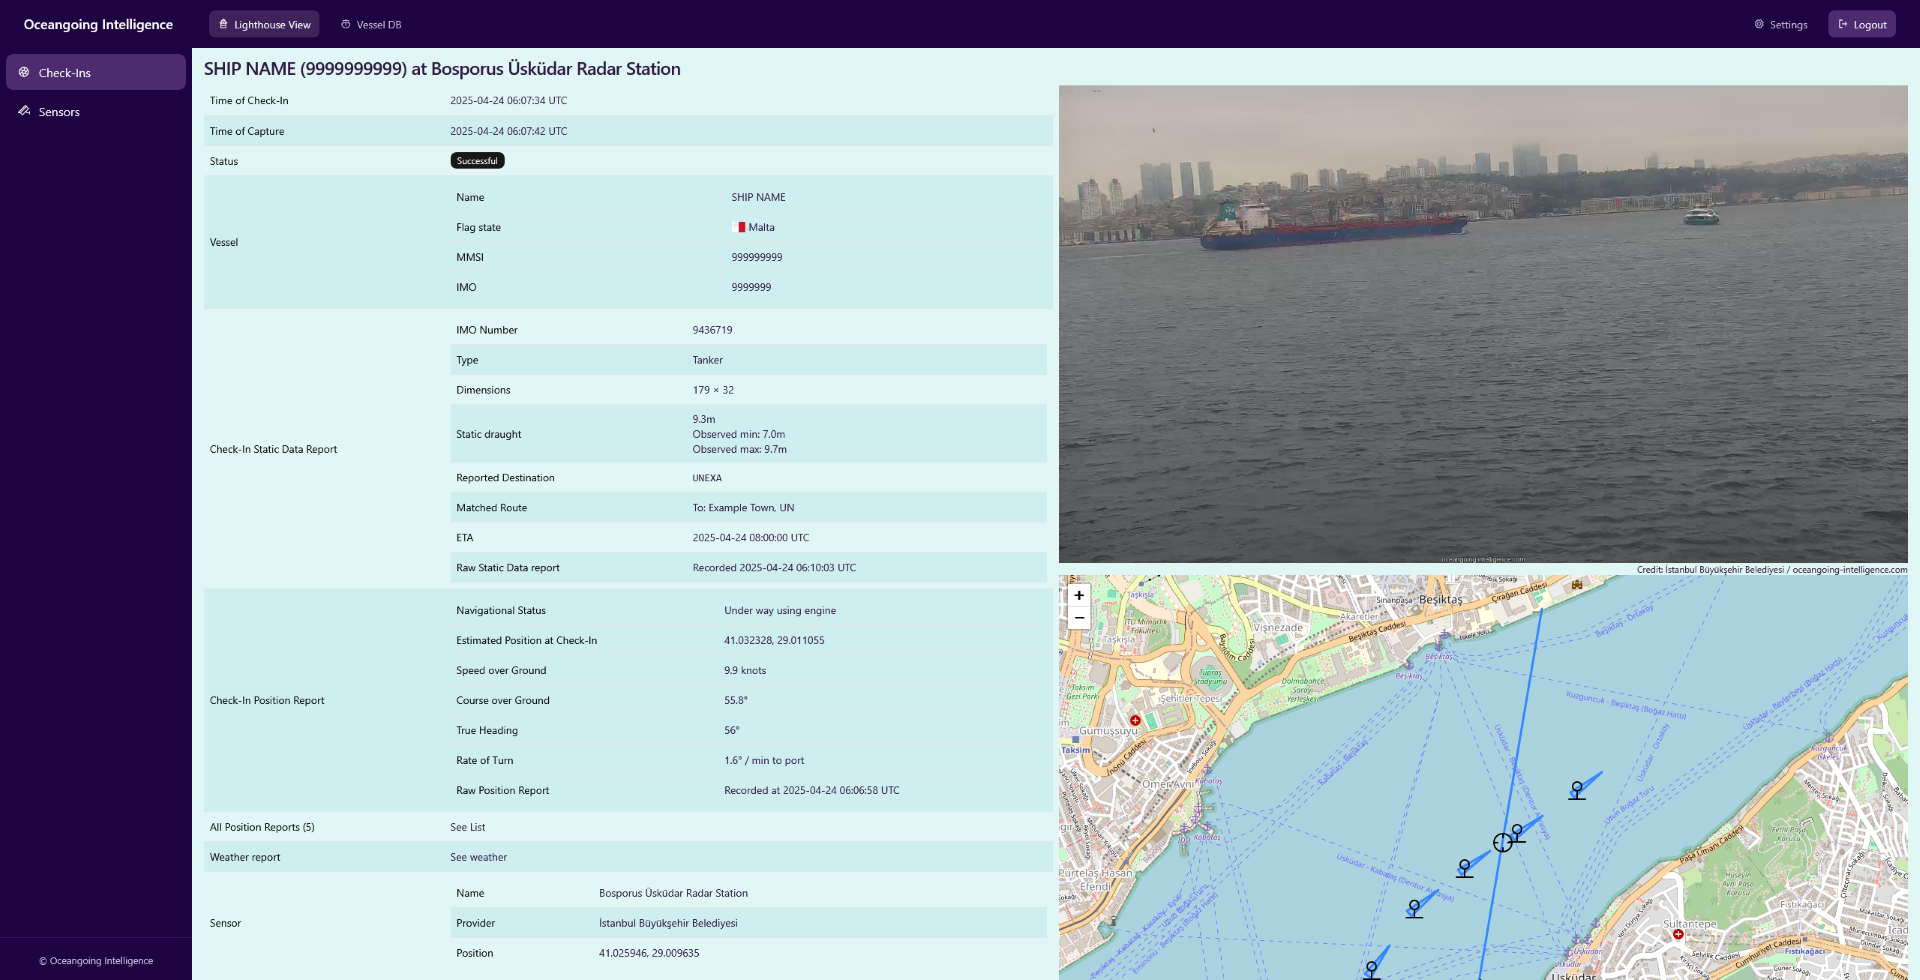Open the Sensors section via its sidebar icon
This screenshot has height=980, width=1920.
[x=24, y=111]
